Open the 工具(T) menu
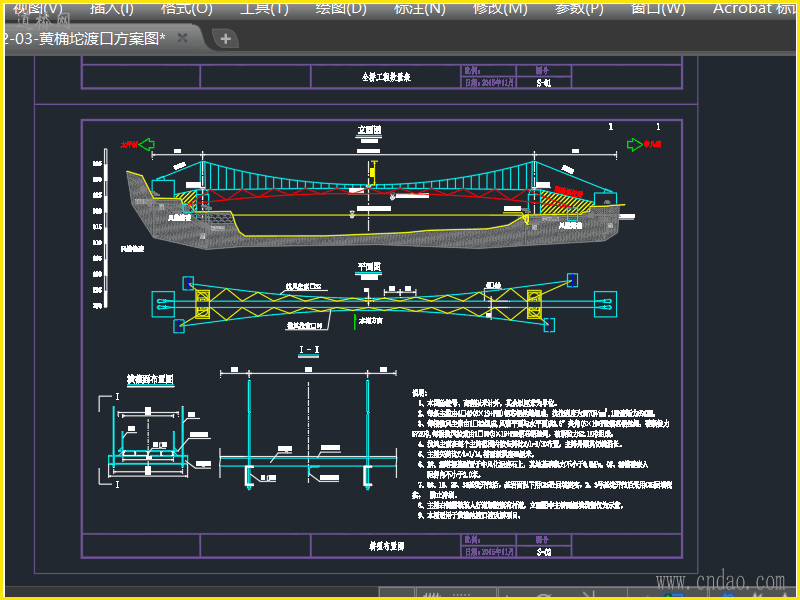Viewport: 800px width, 600px height. coord(264,8)
